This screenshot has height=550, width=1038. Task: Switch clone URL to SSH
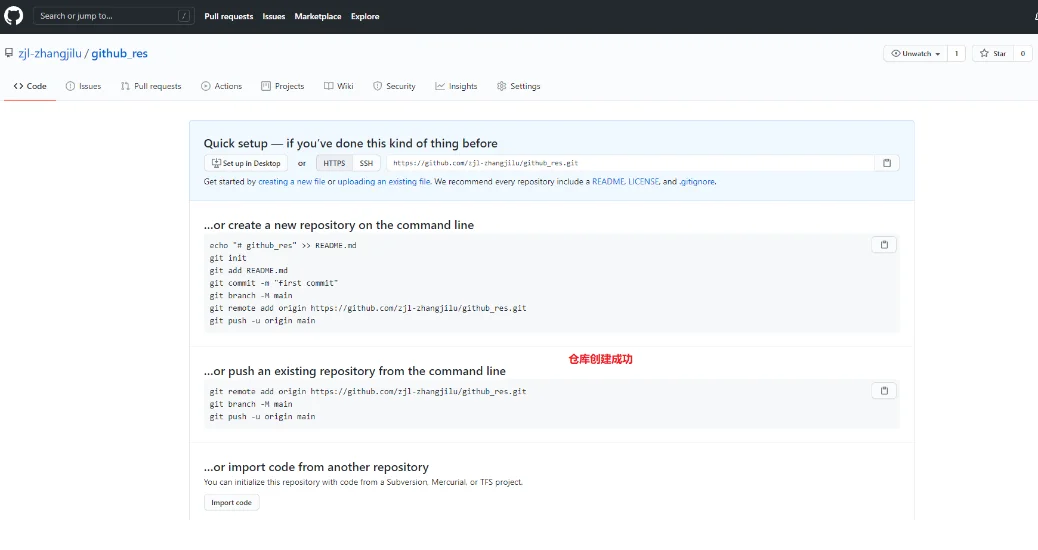[x=366, y=163]
